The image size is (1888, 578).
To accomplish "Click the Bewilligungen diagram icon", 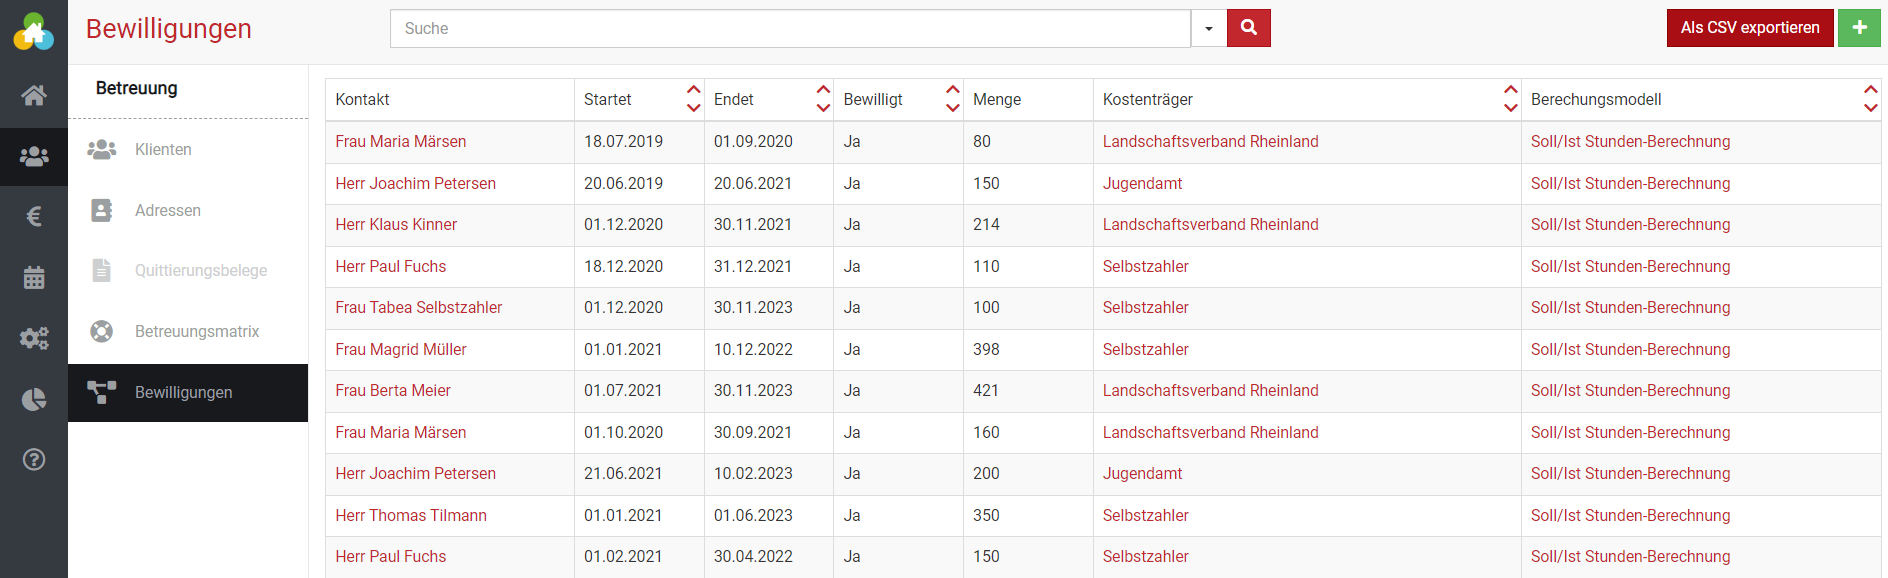I will (x=102, y=392).
